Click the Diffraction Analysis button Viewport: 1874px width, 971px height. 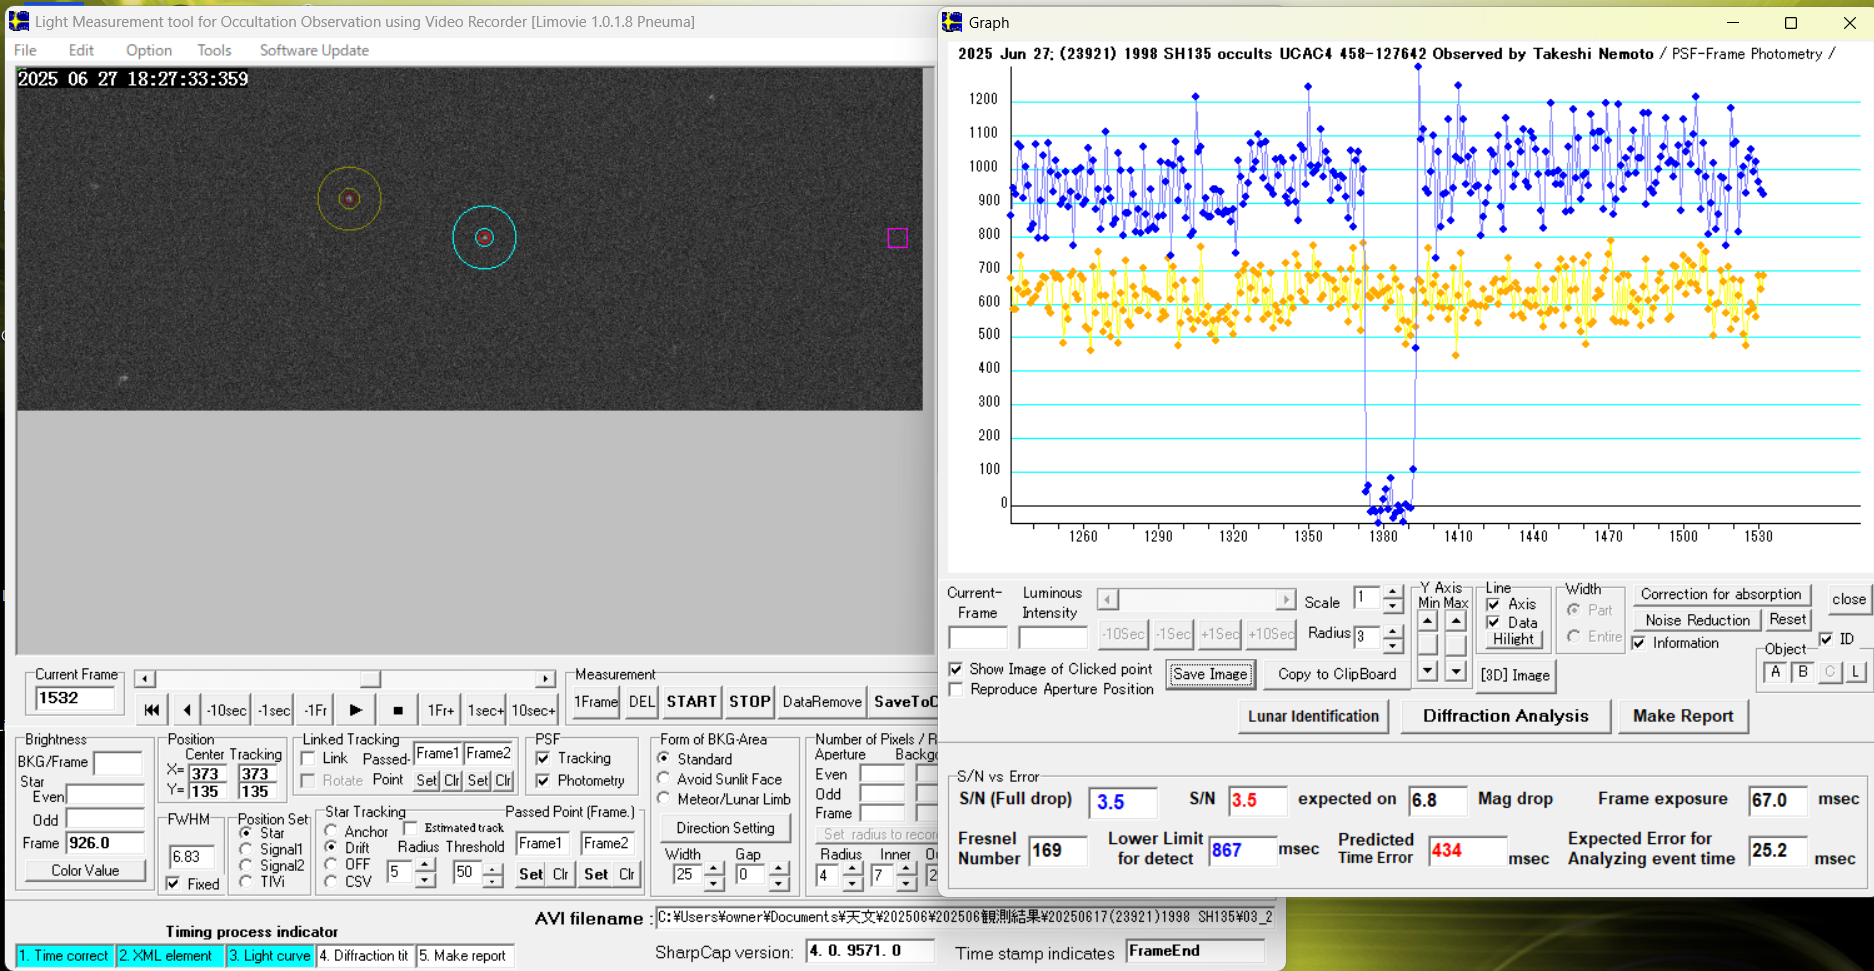point(1505,716)
